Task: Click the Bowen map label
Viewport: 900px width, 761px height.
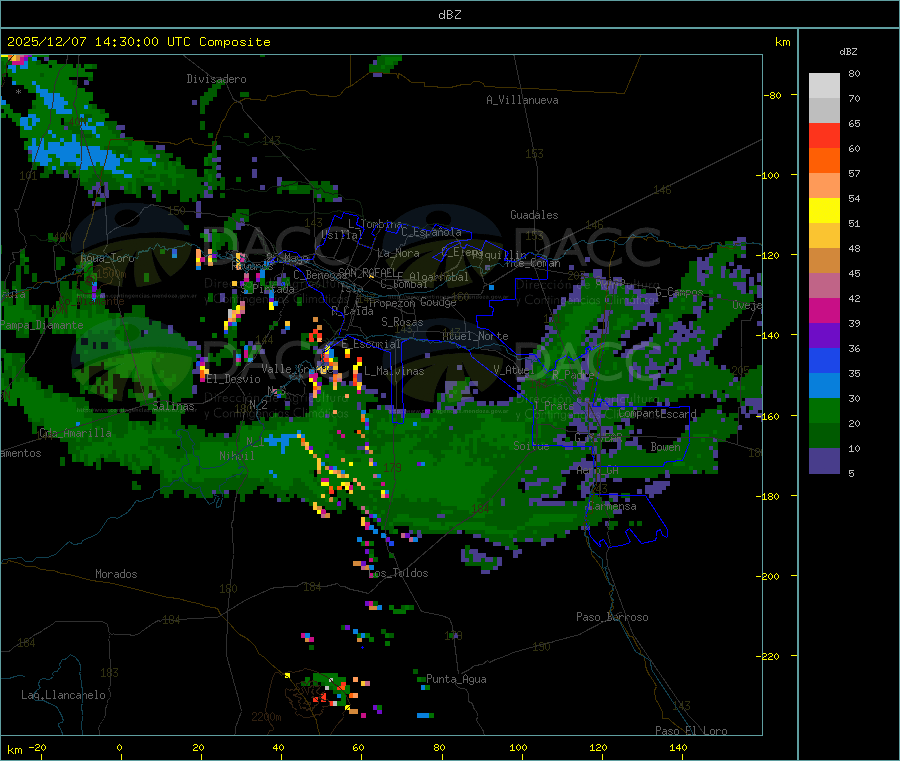Action: [666, 446]
